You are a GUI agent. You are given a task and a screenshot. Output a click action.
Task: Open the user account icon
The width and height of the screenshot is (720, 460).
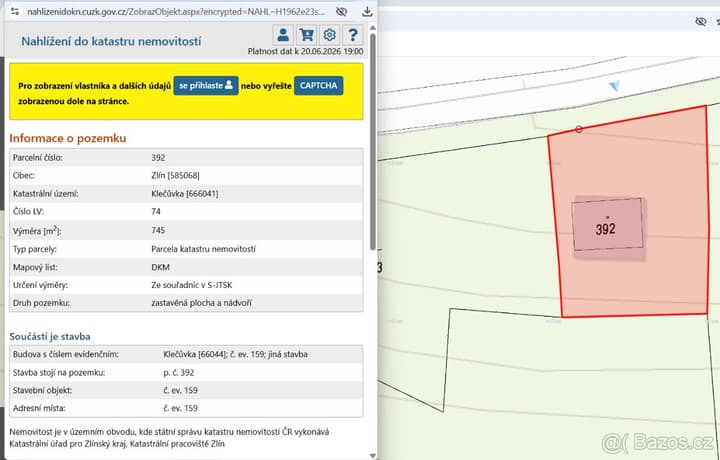pyautogui.click(x=283, y=35)
